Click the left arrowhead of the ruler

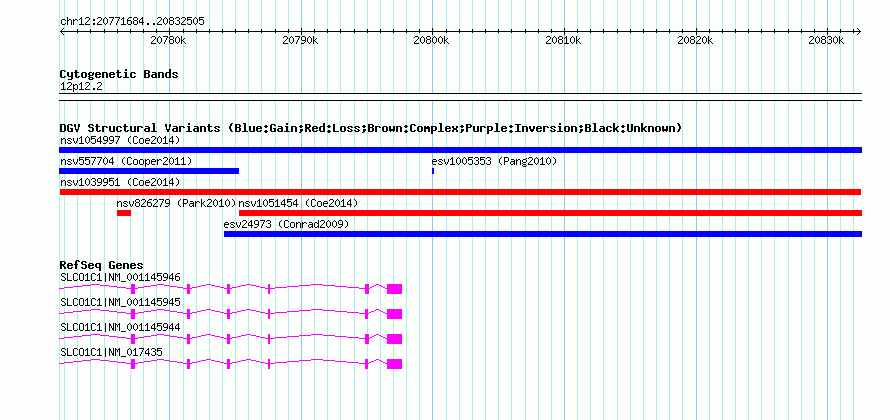62,32
